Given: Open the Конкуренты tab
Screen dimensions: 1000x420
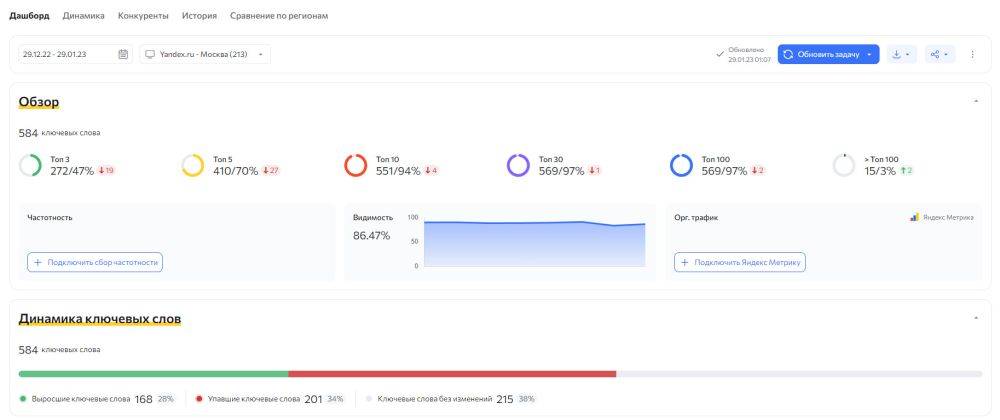Looking at the screenshot, I should click(143, 16).
